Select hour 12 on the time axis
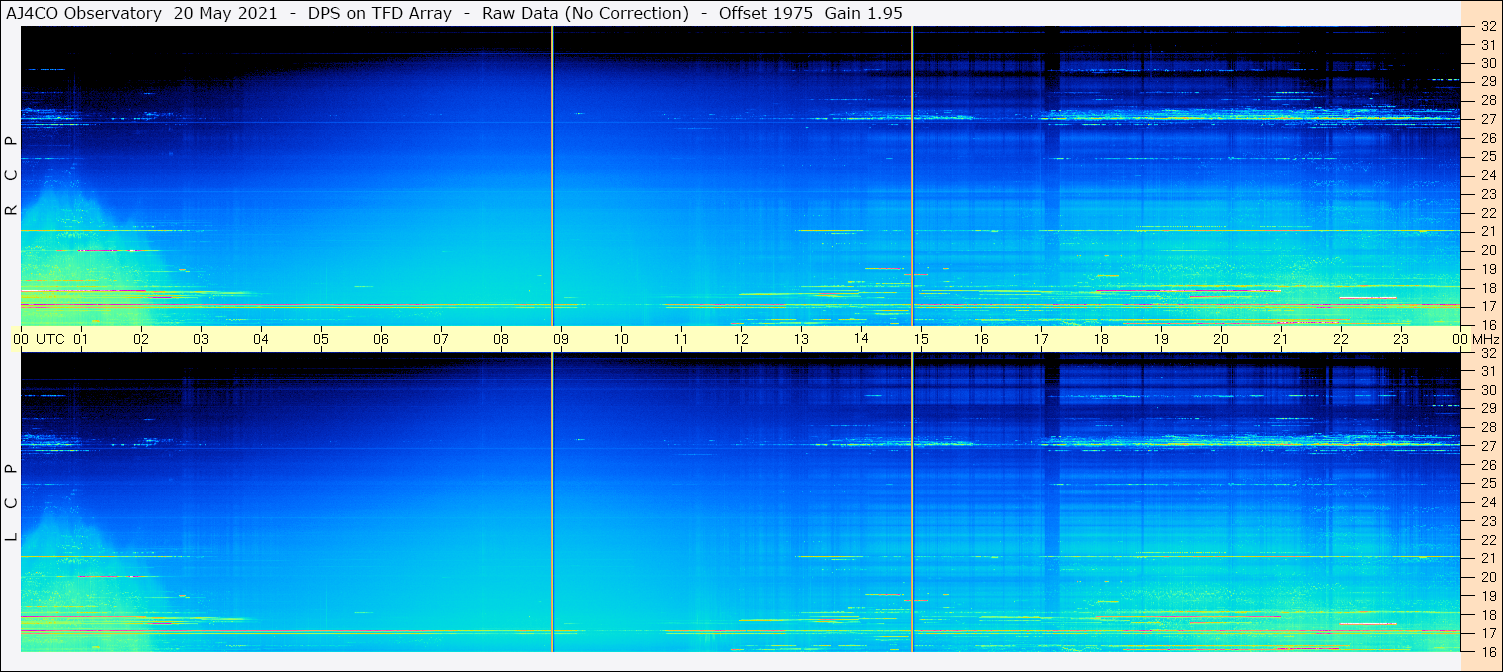 741,339
